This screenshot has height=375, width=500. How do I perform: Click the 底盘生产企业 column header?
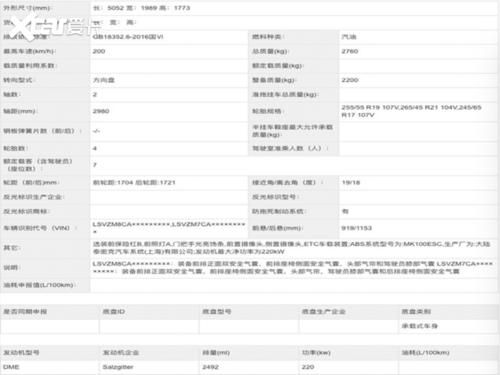click(323, 311)
